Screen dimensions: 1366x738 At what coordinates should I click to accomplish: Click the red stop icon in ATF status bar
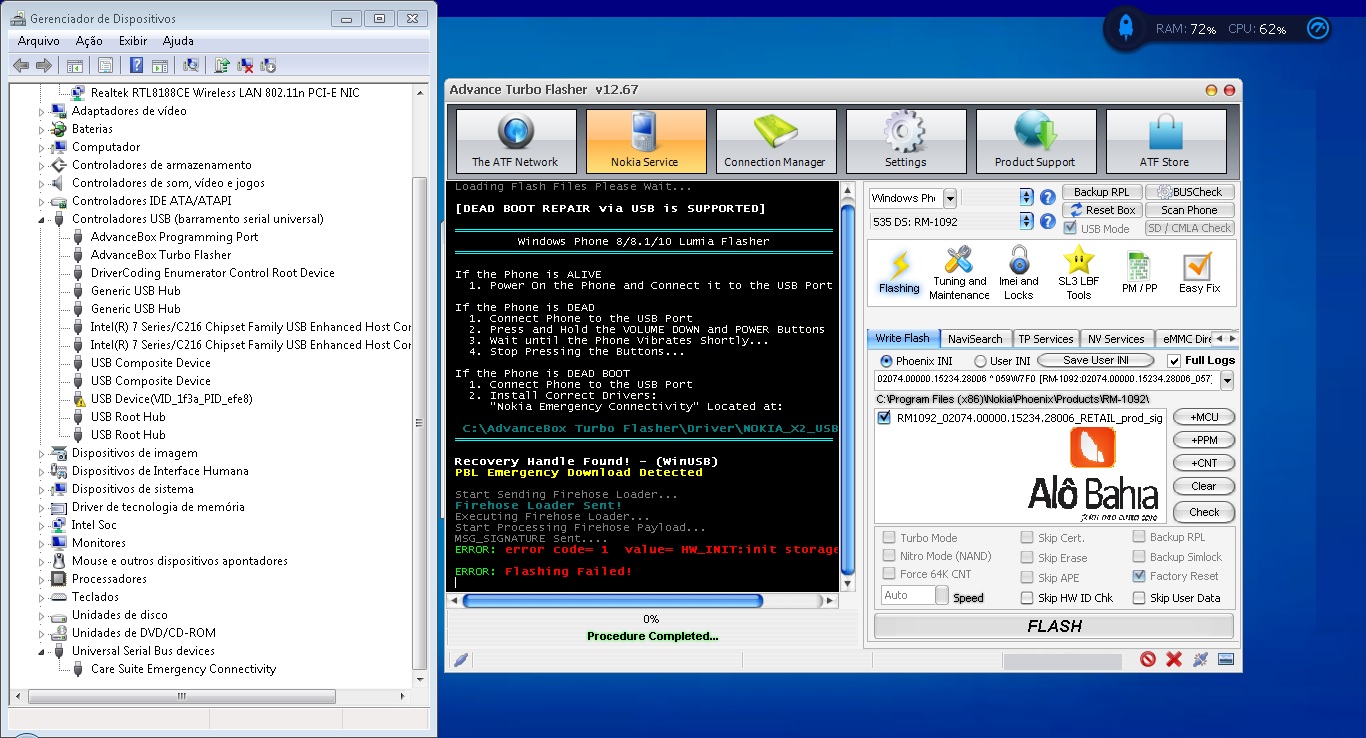(x=1148, y=659)
